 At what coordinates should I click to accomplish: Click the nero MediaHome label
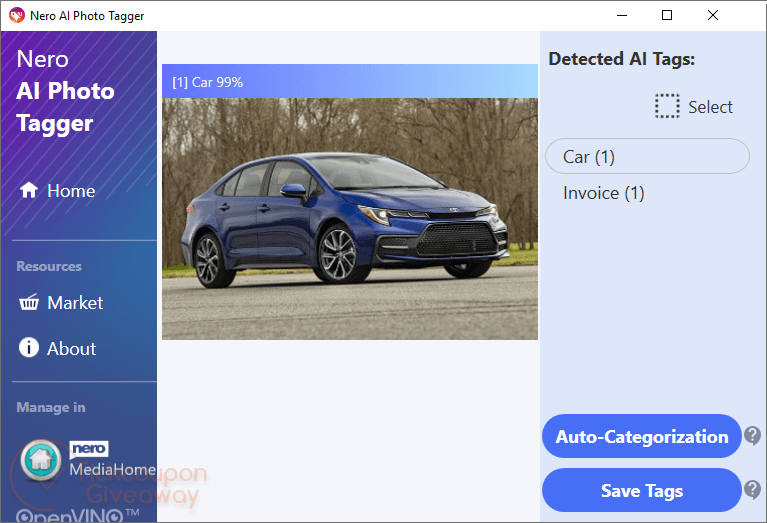point(112,460)
